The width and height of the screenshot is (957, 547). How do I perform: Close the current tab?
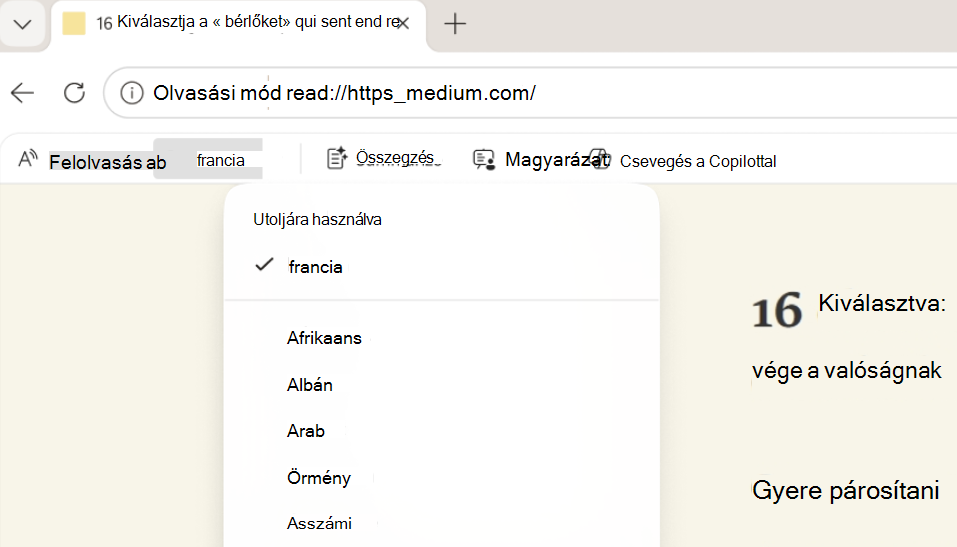pyautogui.click(x=403, y=24)
